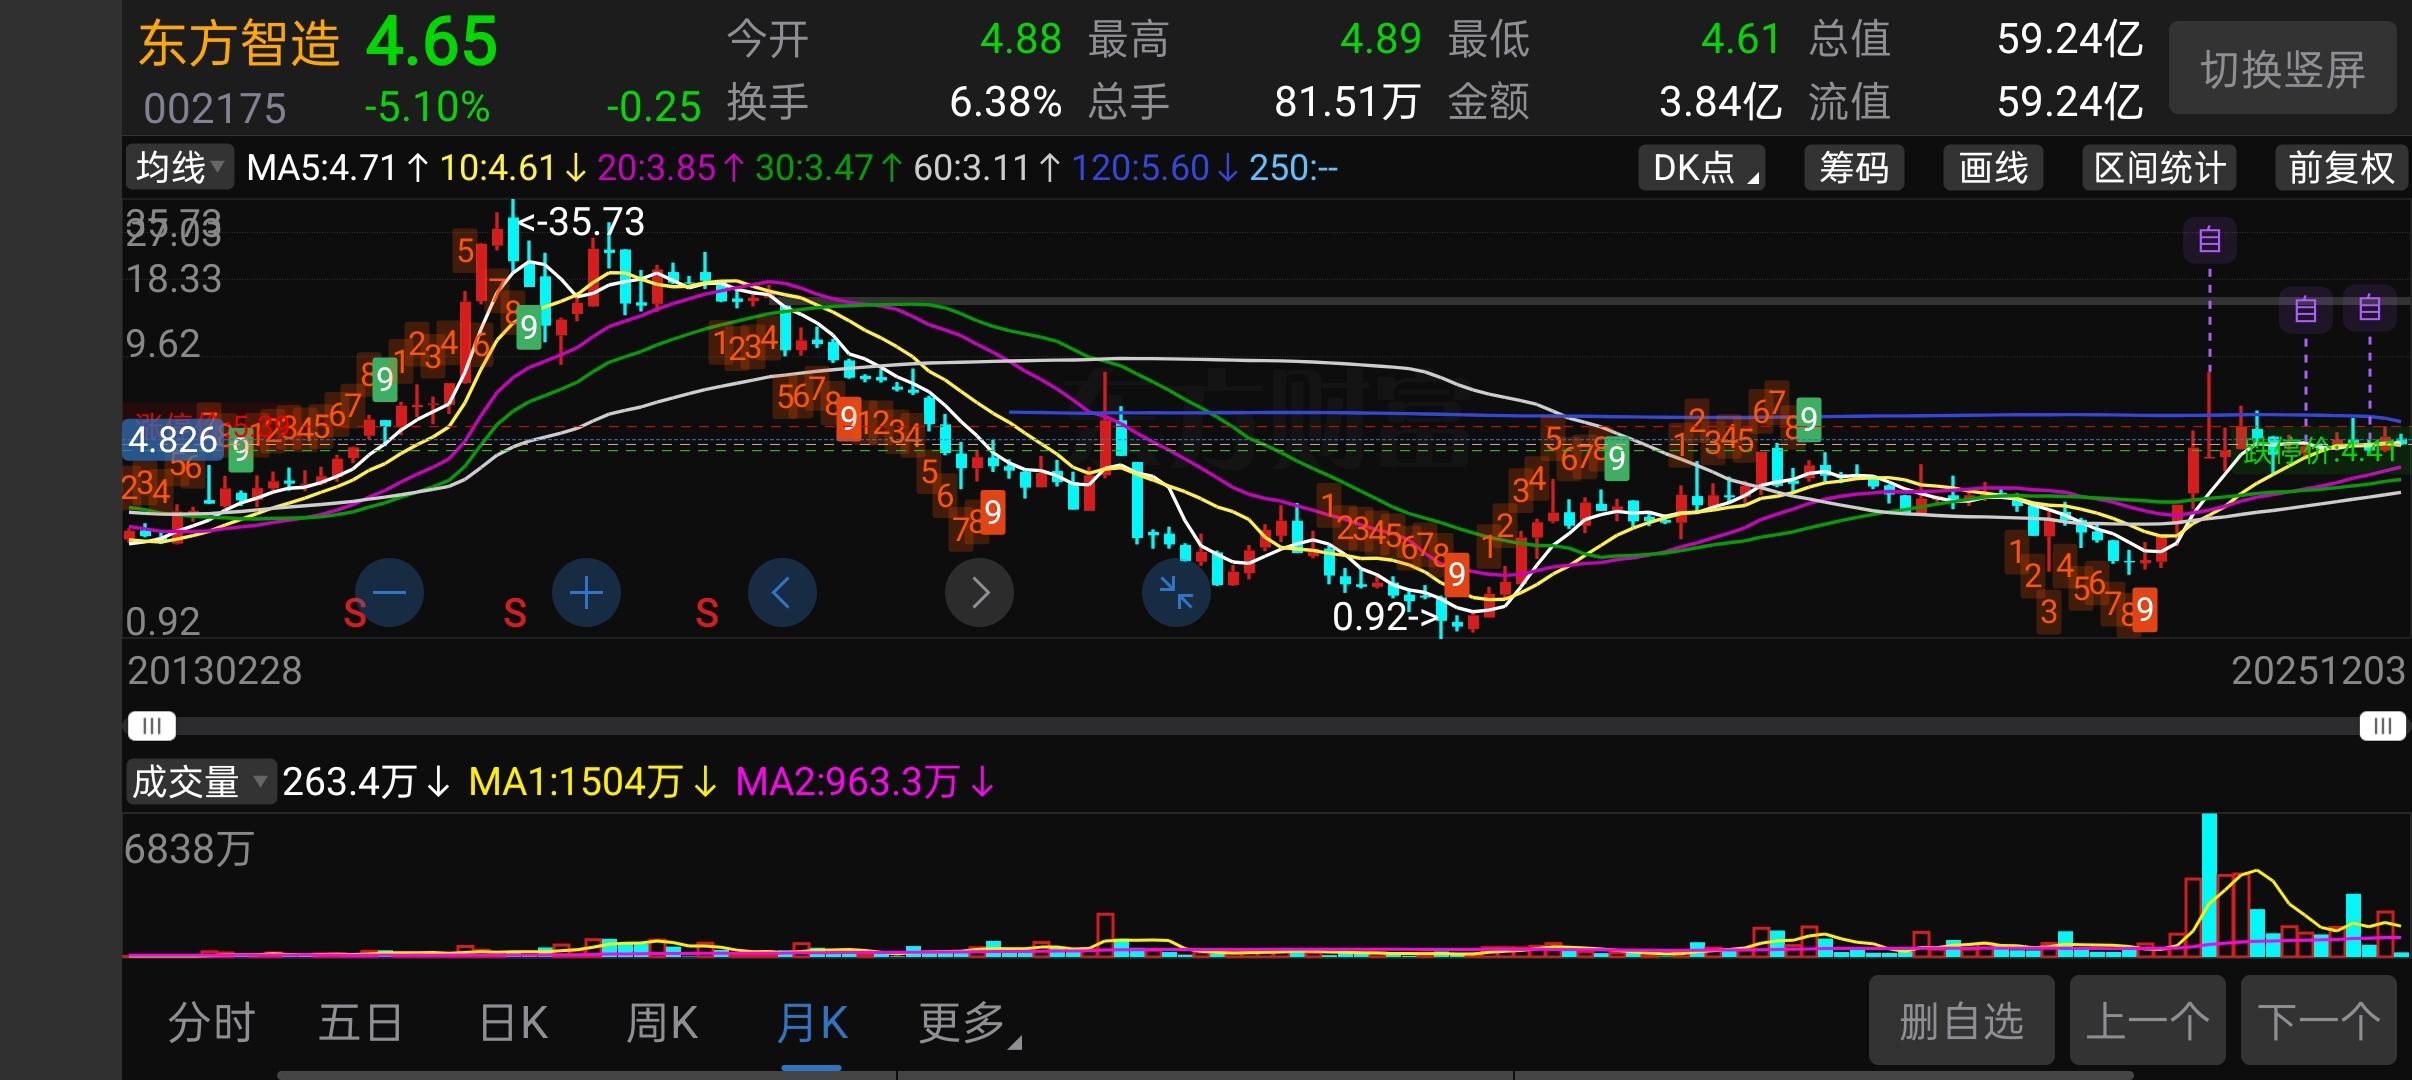Toggle 画线 drawing mode

[1993, 168]
